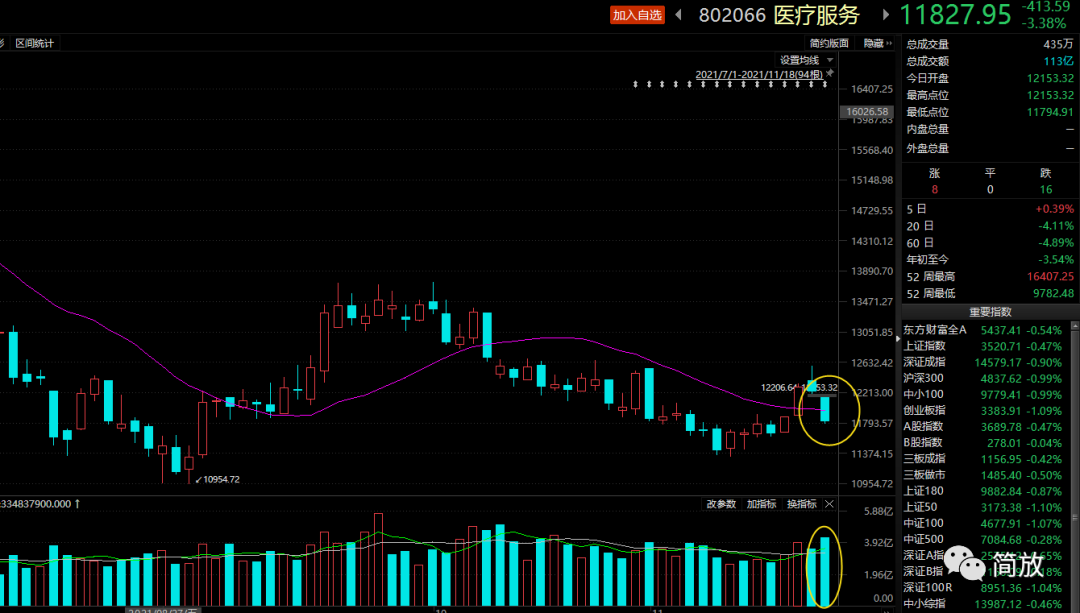Go to previous stock with left arrow
1080x613 pixels.
(x=679, y=15)
